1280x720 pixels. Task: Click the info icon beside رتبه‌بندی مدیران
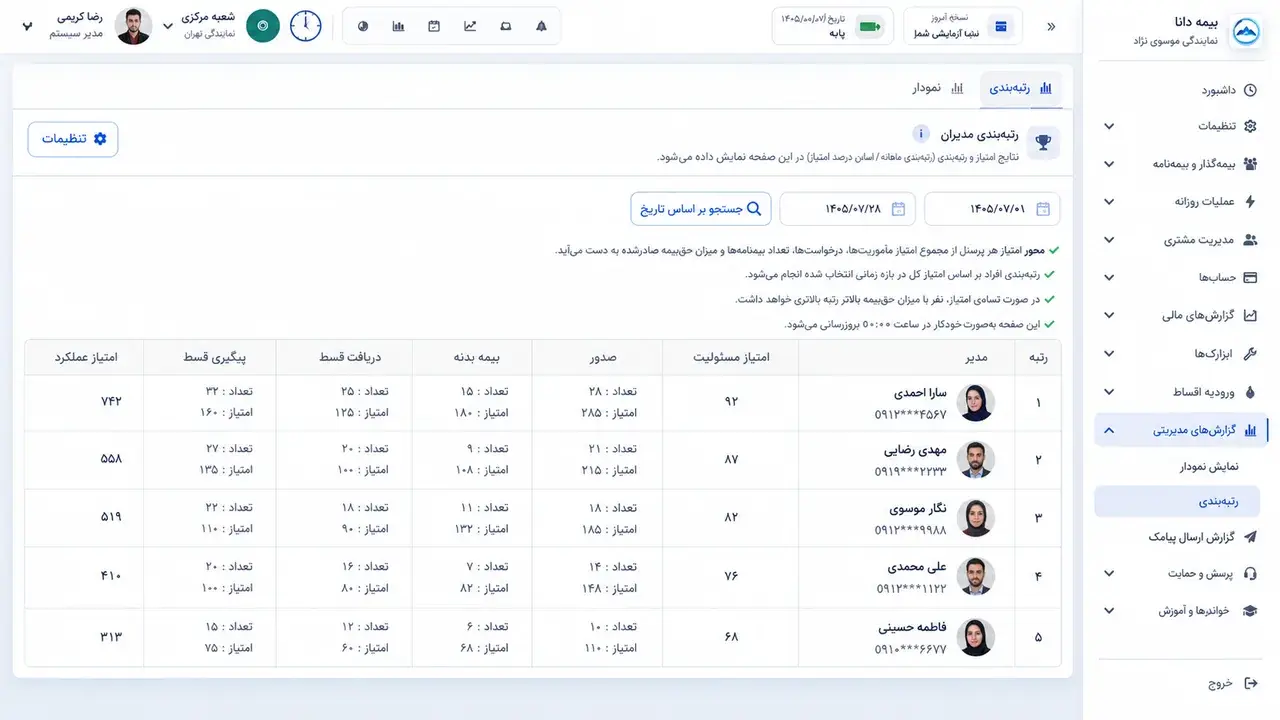pos(921,134)
